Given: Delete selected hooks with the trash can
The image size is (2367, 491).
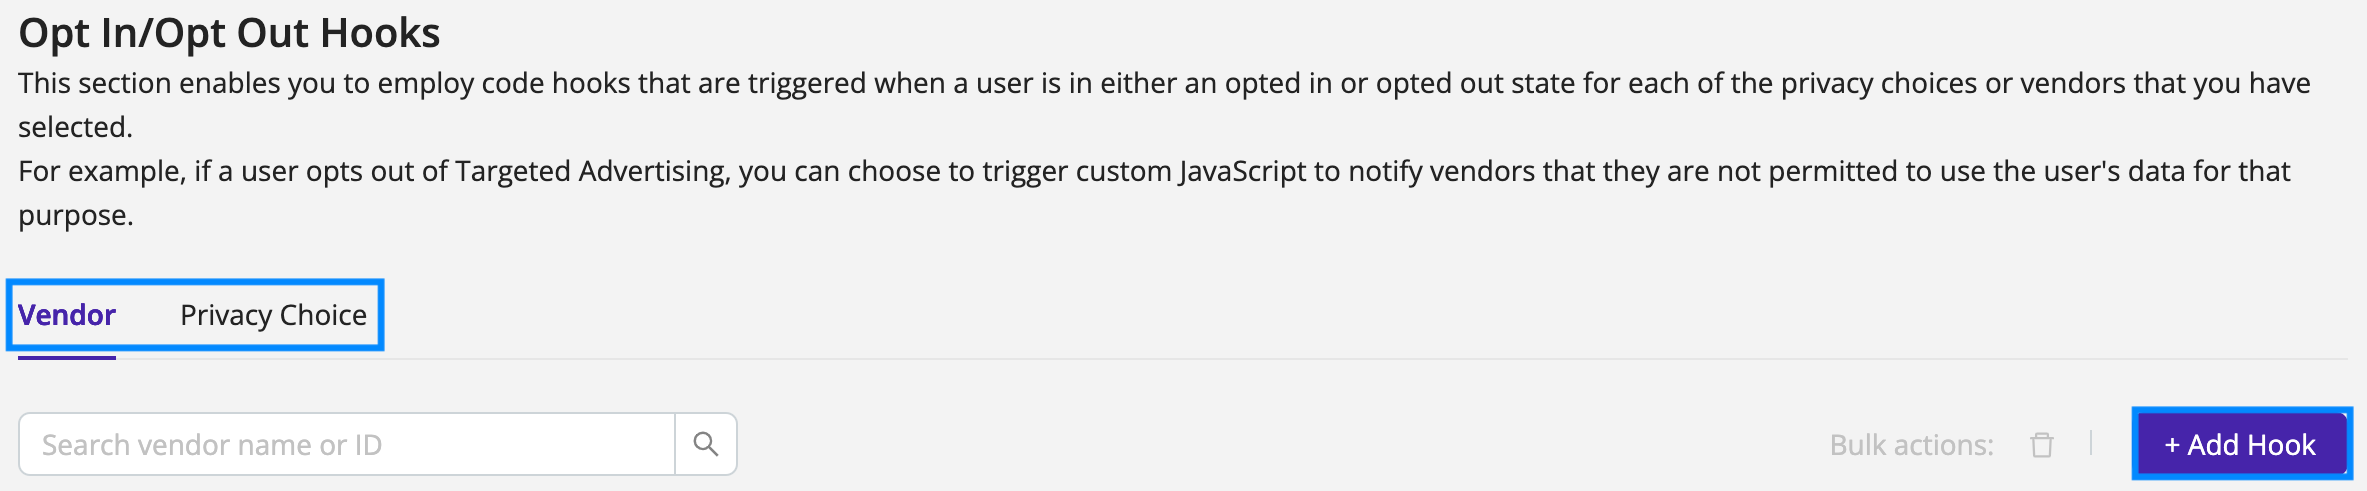Looking at the screenshot, I should pos(2042,444).
